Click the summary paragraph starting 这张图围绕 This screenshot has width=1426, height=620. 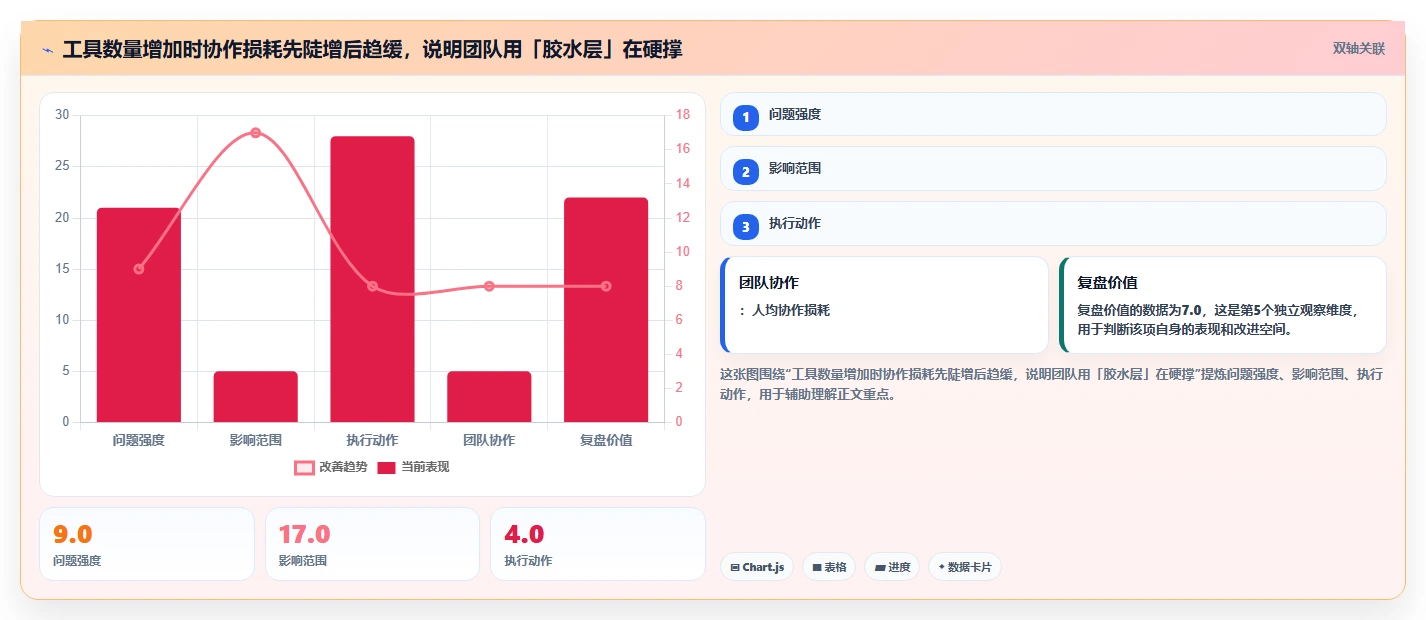1051,384
